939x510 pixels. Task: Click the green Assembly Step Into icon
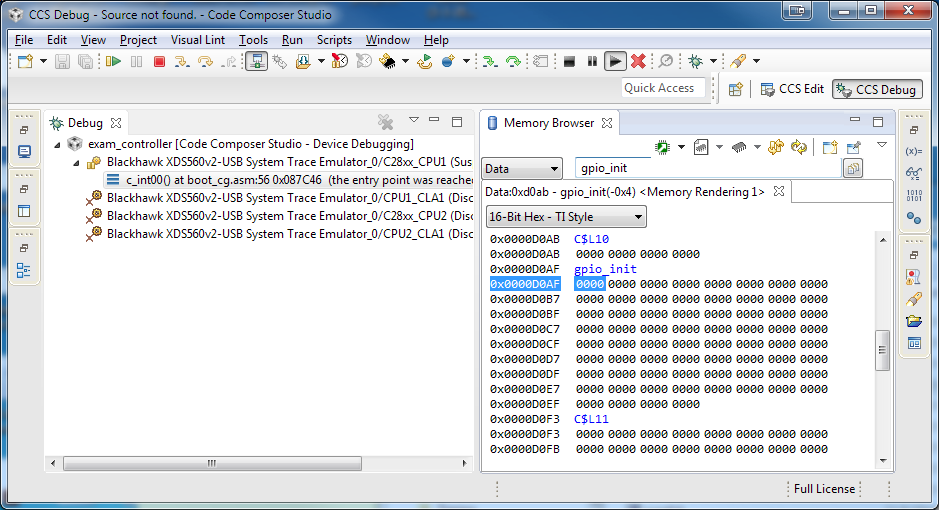tap(490, 61)
